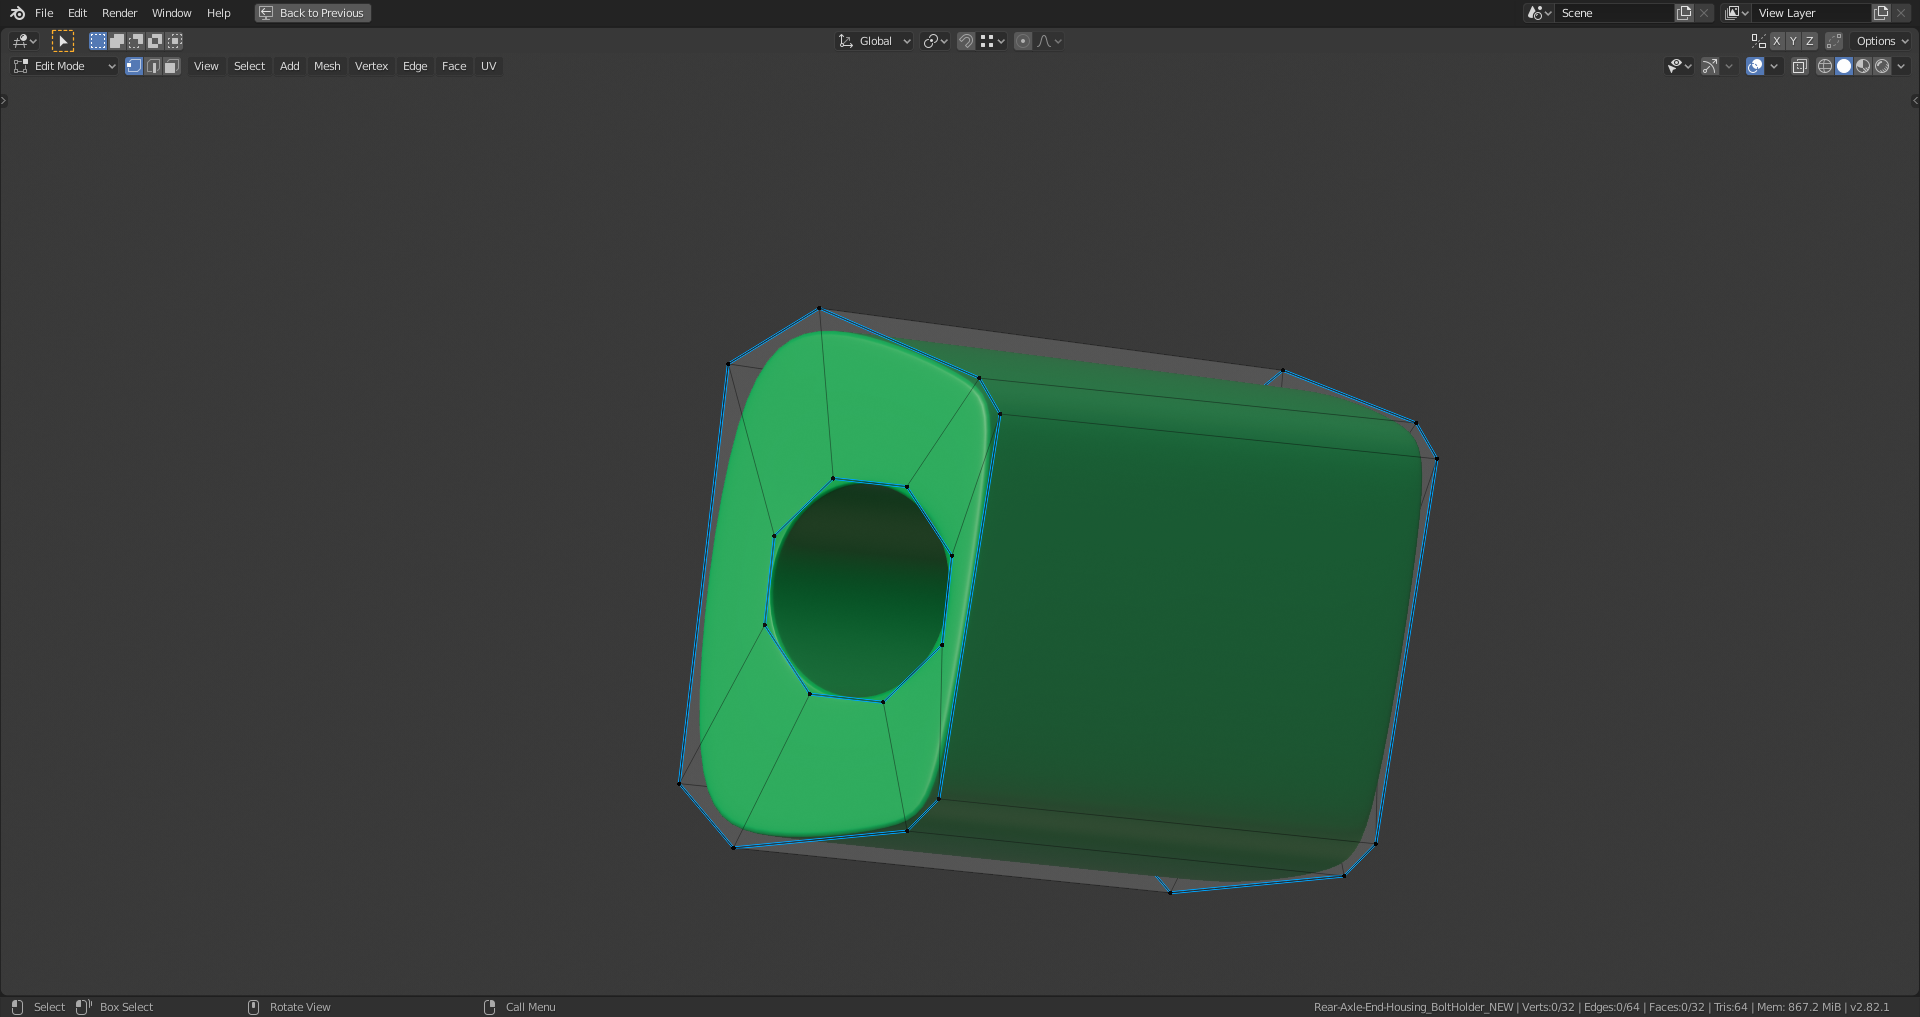The width and height of the screenshot is (1920, 1017).
Task: Open the UV menu button
Action: [x=488, y=66]
